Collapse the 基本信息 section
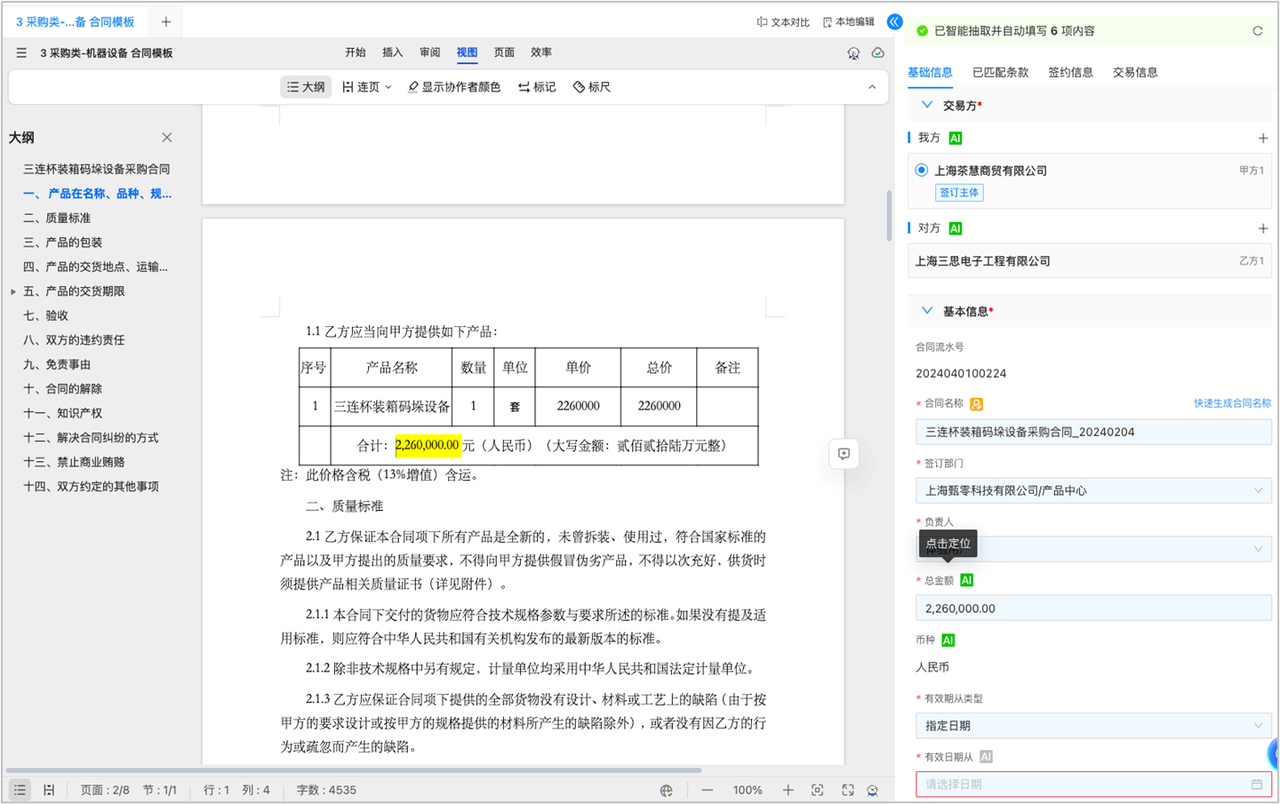This screenshot has height=804, width=1280. (x=925, y=311)
